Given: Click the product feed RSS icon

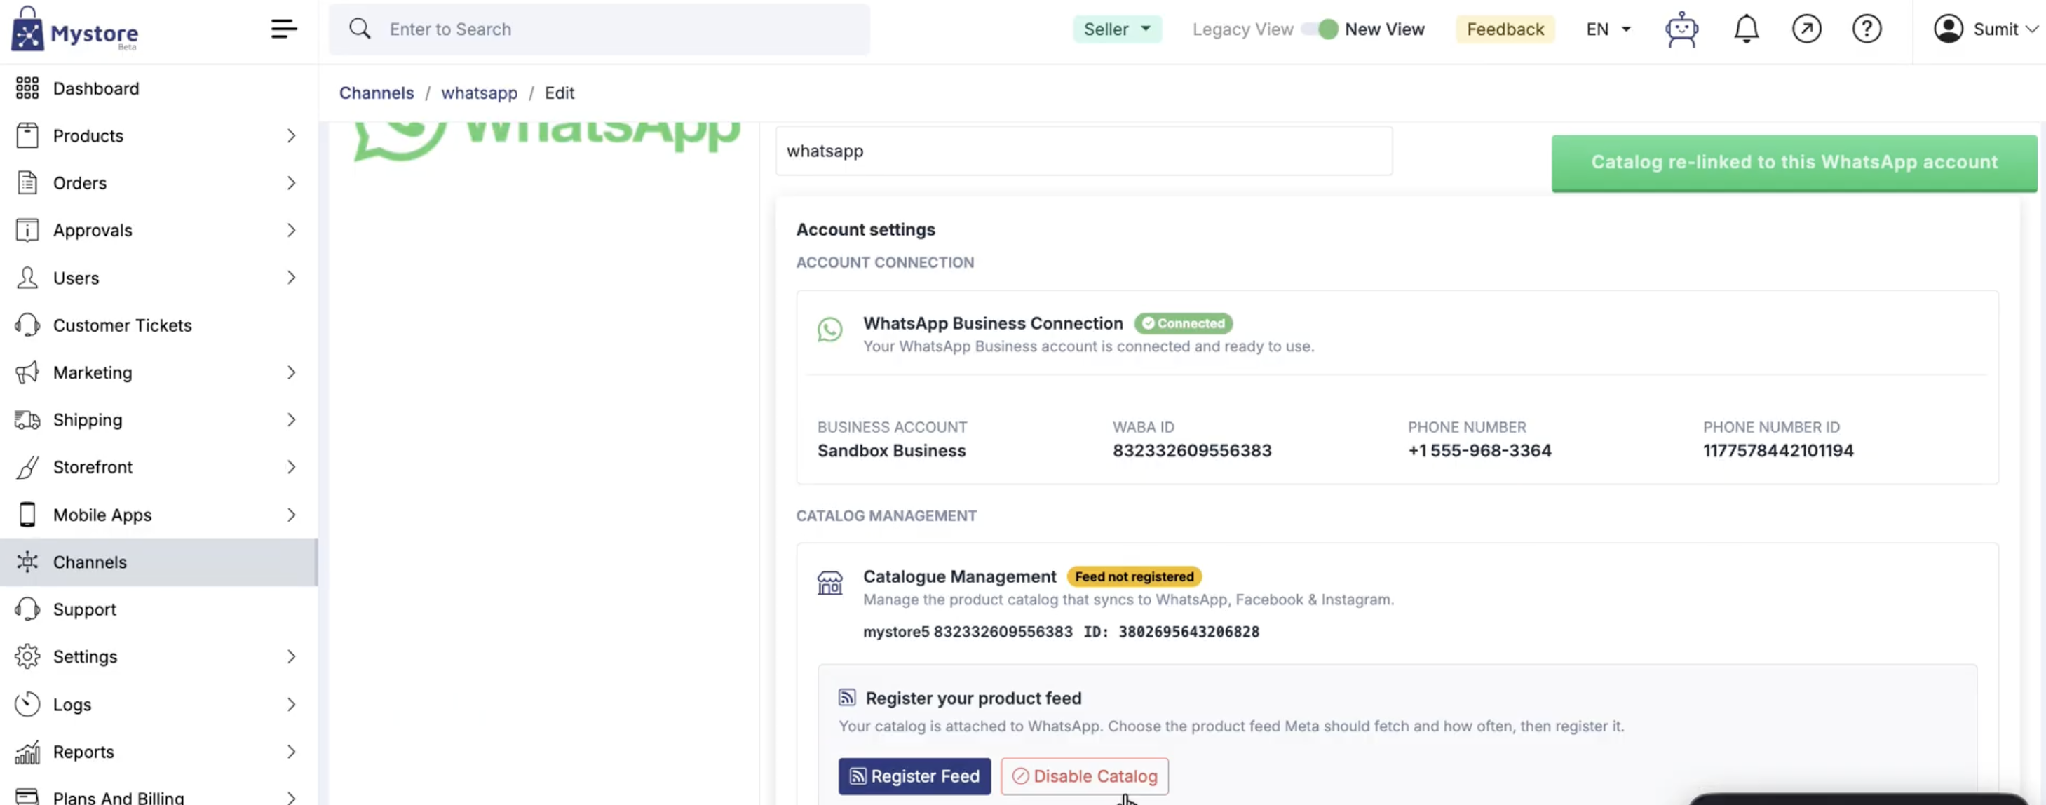Looking at the screenshot, I should (847, 697).
